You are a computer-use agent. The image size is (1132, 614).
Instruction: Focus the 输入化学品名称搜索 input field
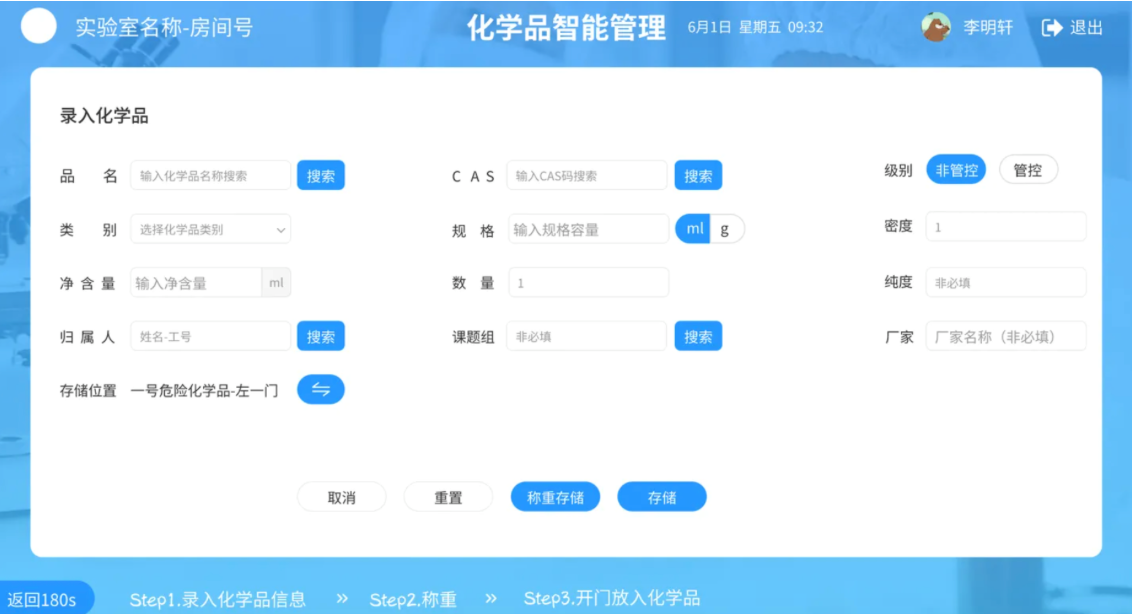click(211, 176)
